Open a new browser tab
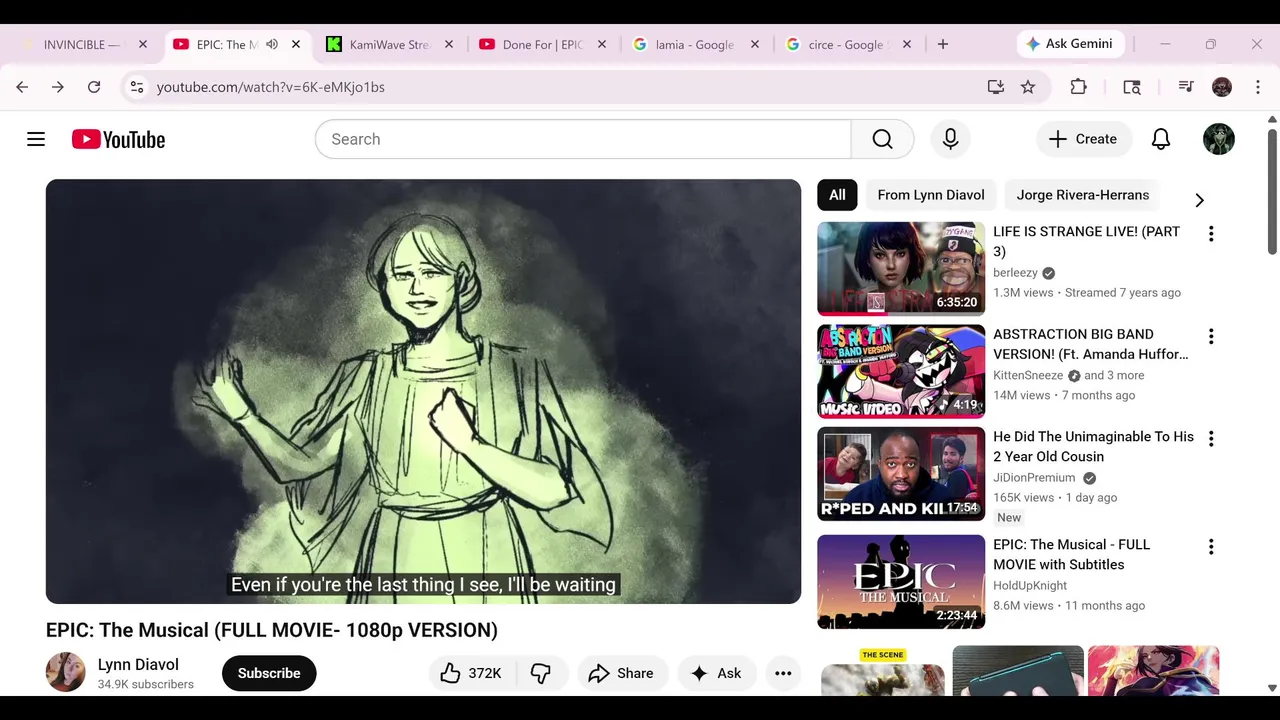Image resolution: width=1280 pixels, height=720 pixels. (x=942, y=44)
